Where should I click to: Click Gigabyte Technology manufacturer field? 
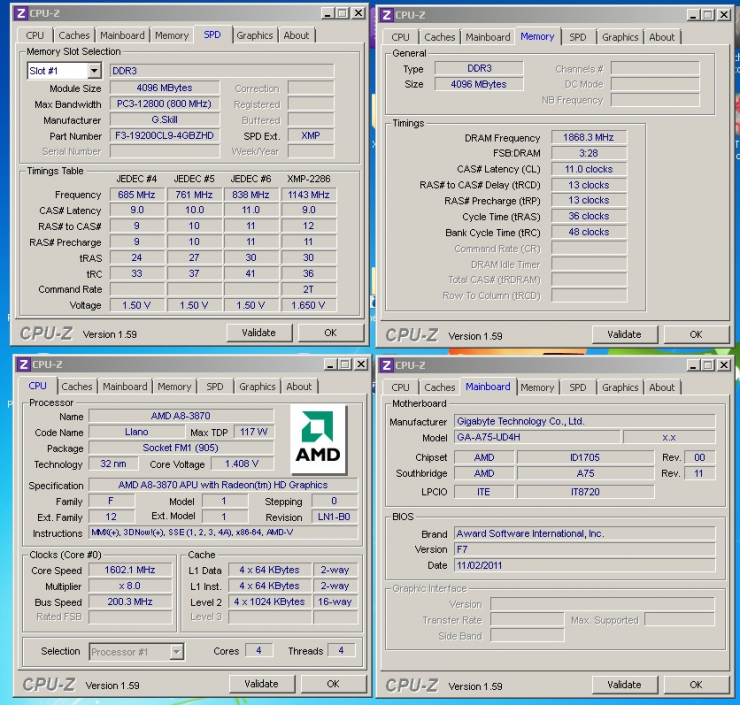click(x=585, y=421)
